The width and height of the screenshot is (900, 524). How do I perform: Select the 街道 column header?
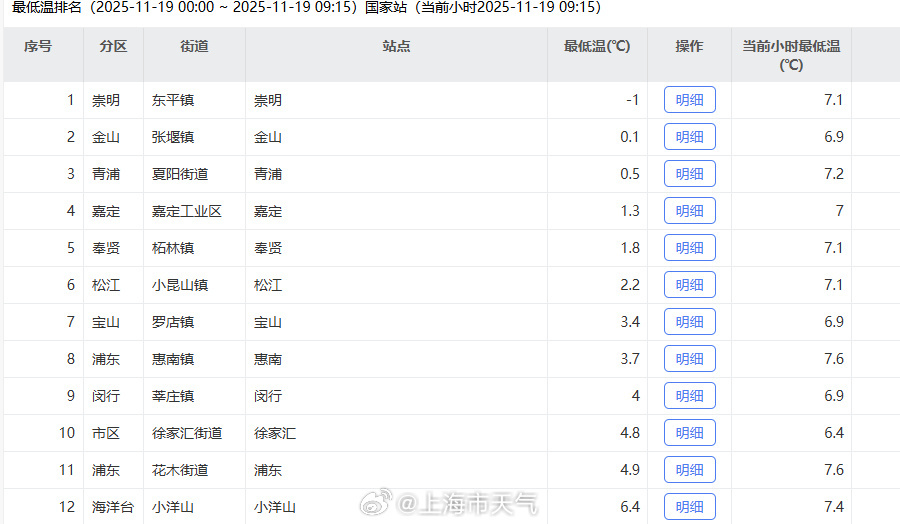pos(194,47)
